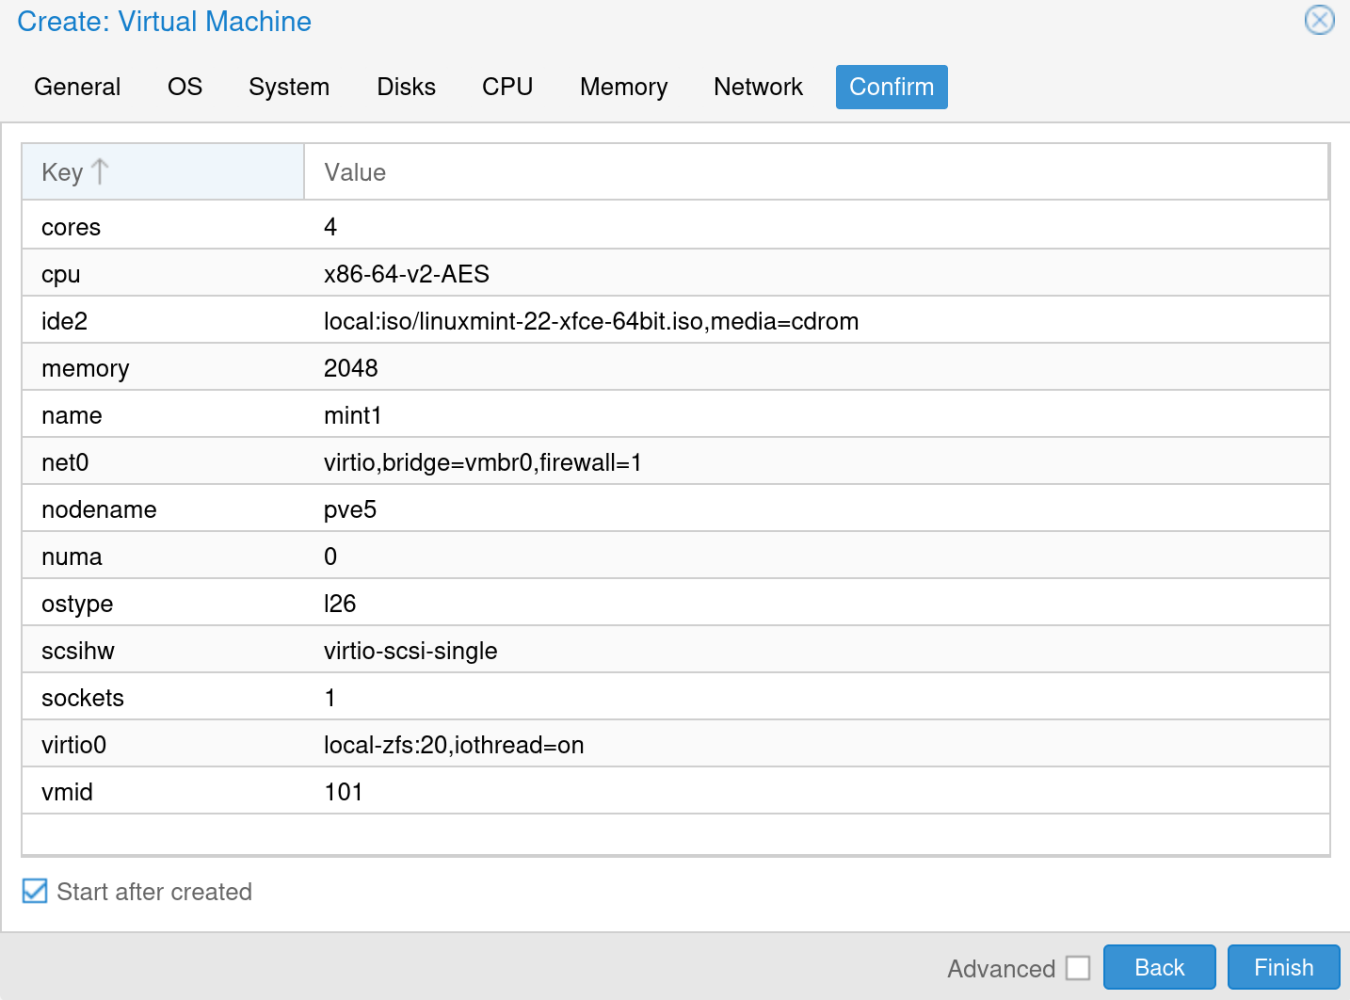Select the cores row key
The image size is (1350, 1000).
(x=71, y=227)
